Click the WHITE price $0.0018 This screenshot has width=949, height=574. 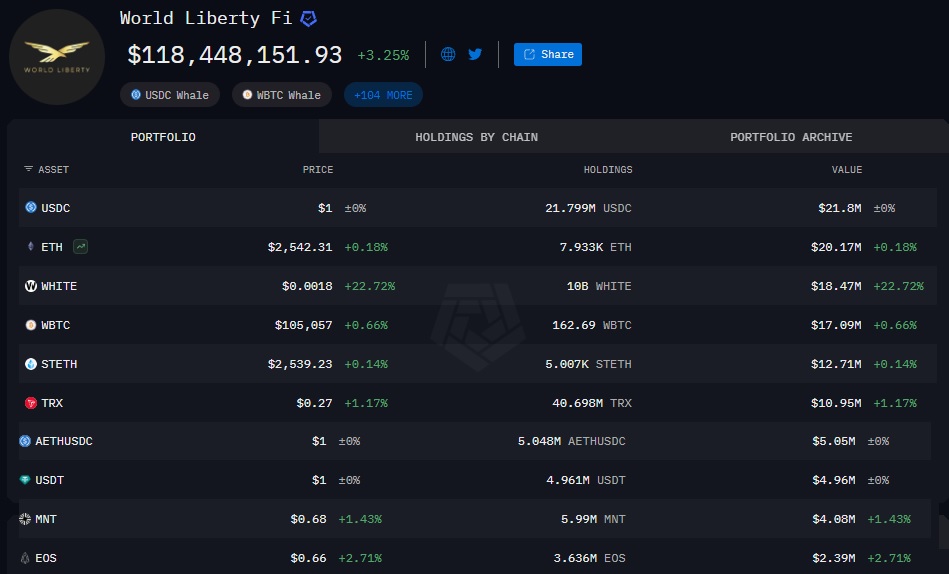(x=307, y=286)
